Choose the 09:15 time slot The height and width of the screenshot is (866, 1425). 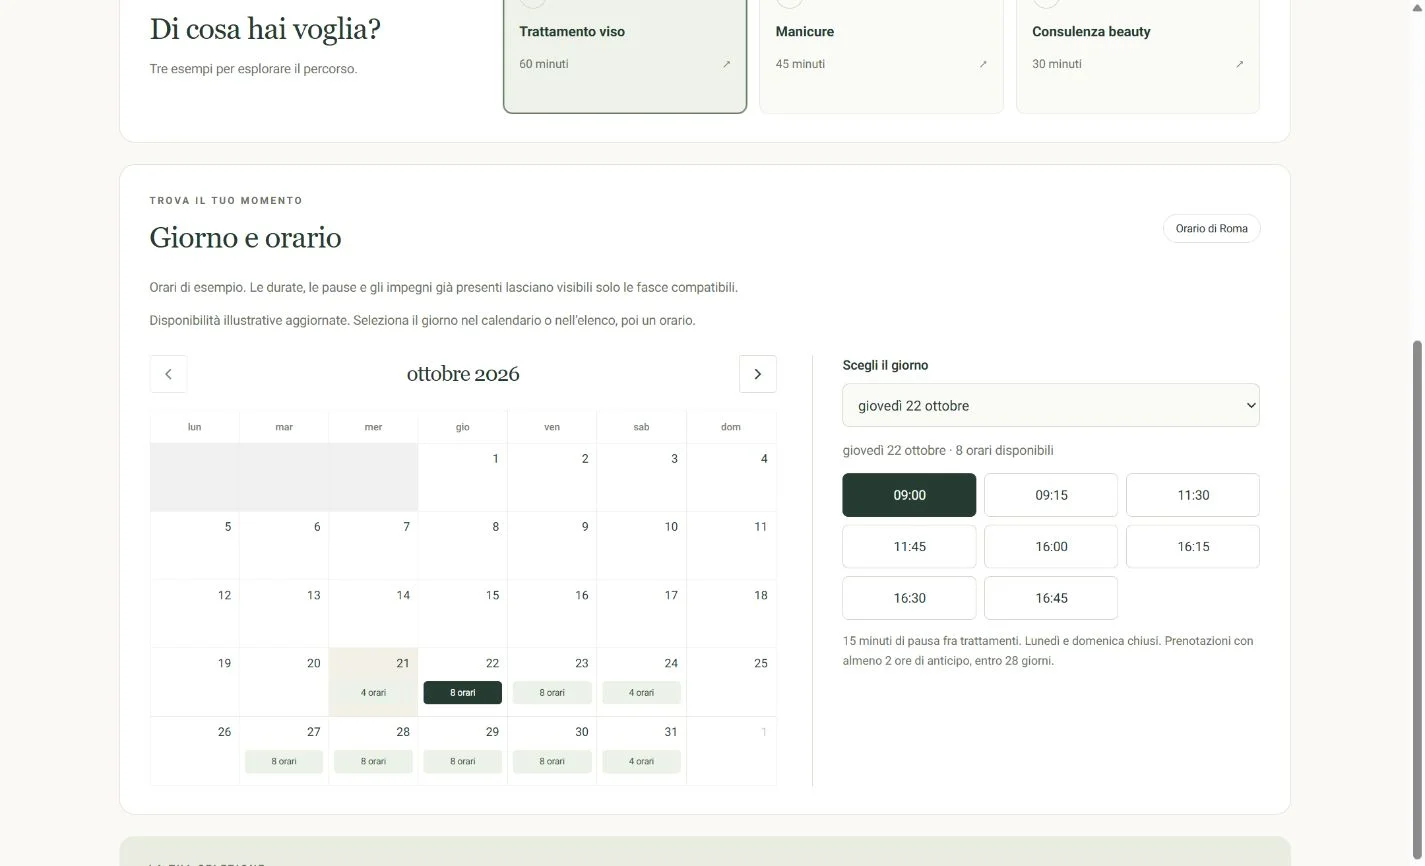1051,495
